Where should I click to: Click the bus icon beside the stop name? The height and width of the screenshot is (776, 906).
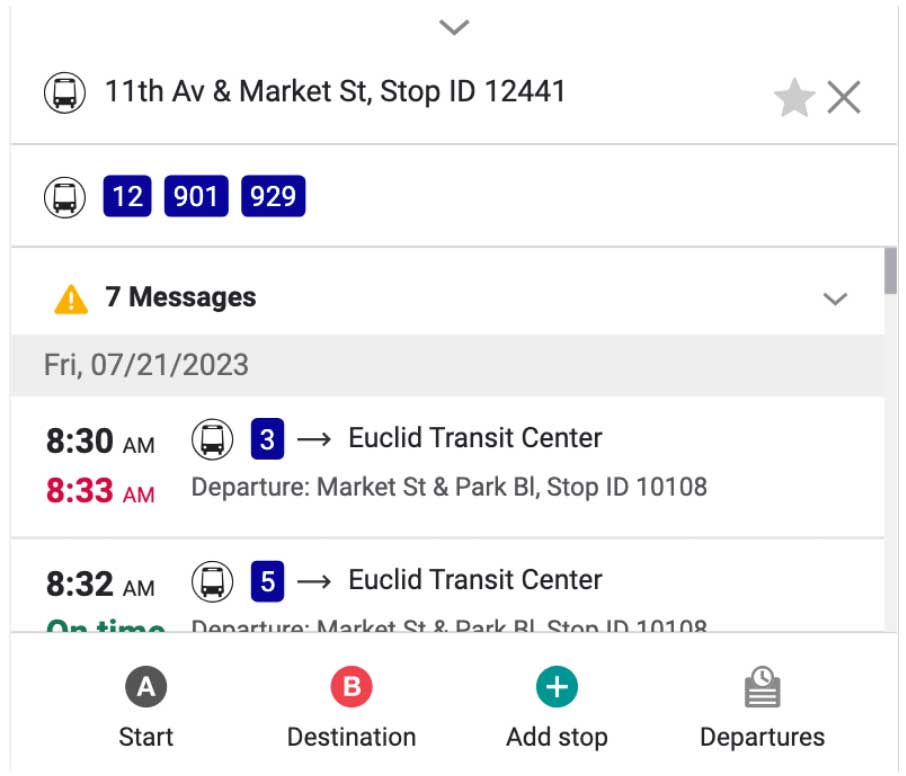tap(65, 92)
